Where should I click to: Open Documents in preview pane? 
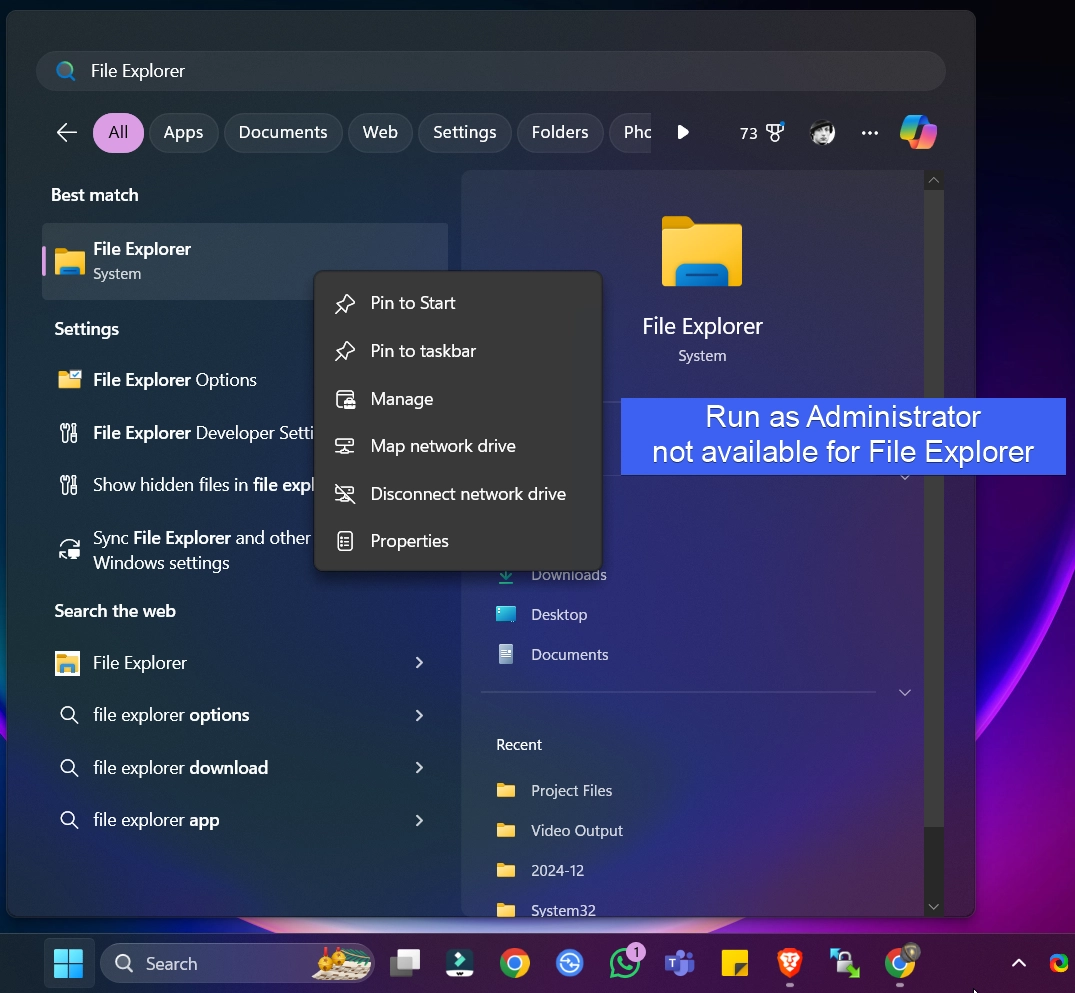[x=553, y=655]
